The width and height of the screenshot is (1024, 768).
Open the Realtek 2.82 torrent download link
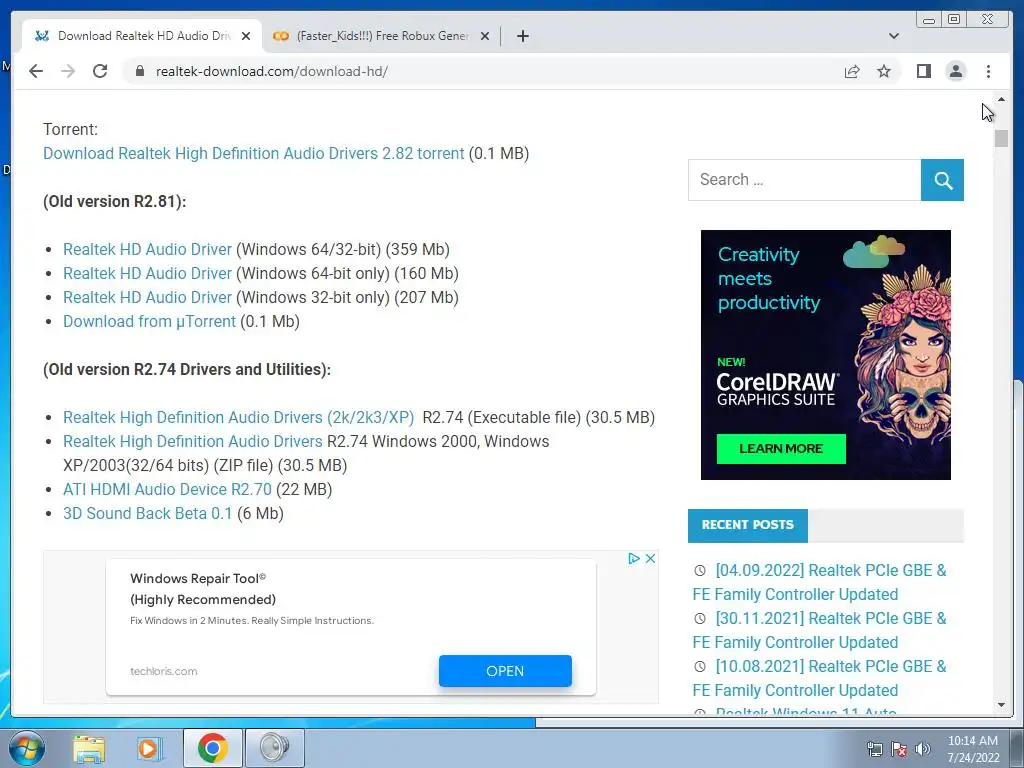tap(253, 153)
